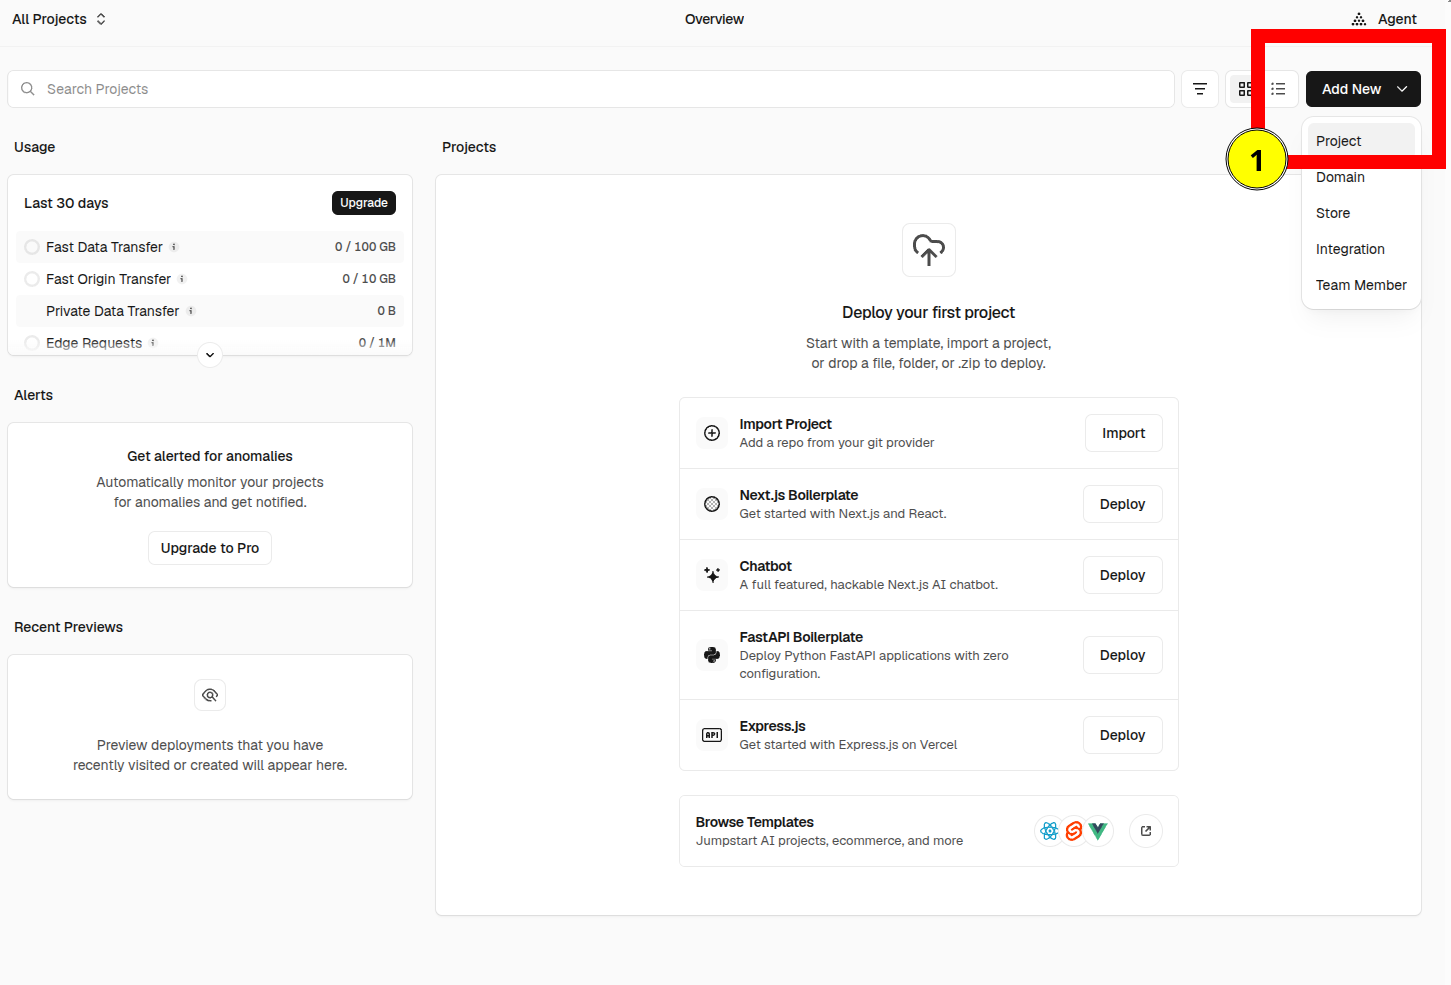Click the Svelte logo in Browse Templates
This screenshot has width=1451, height=985.
point(1074,831)
